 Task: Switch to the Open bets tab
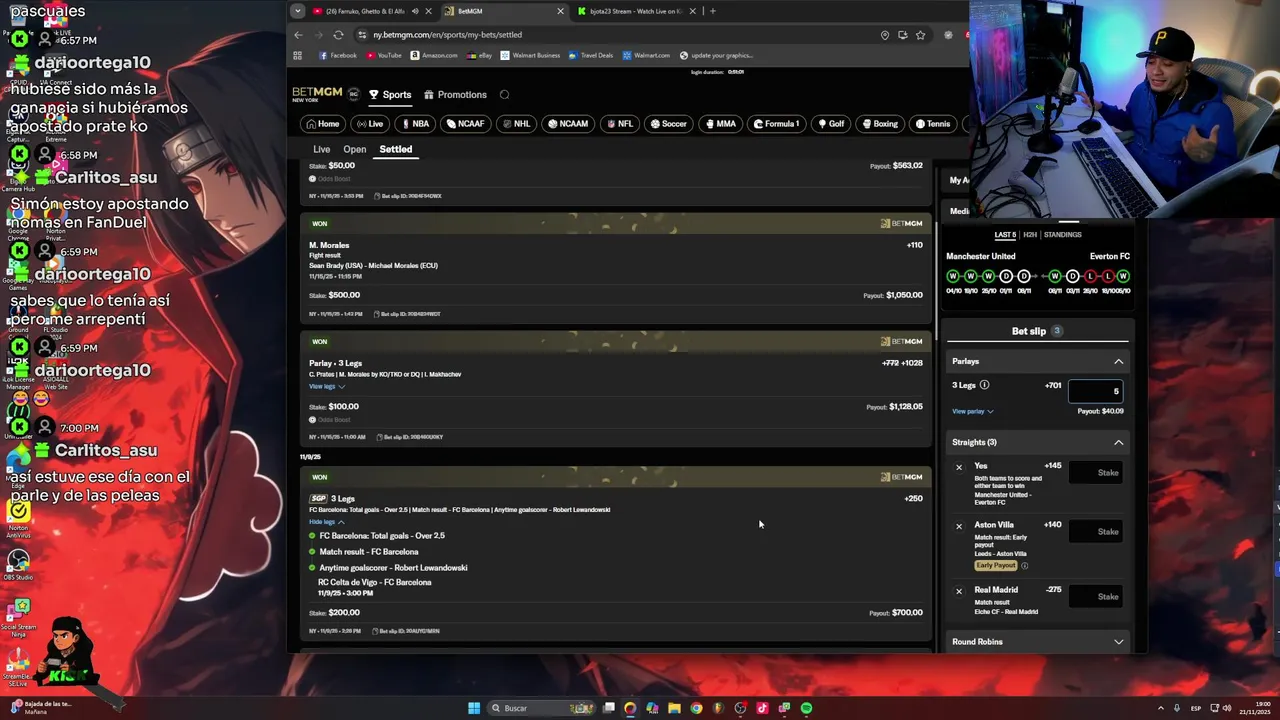pyautogui.click(x=354, y=149)
